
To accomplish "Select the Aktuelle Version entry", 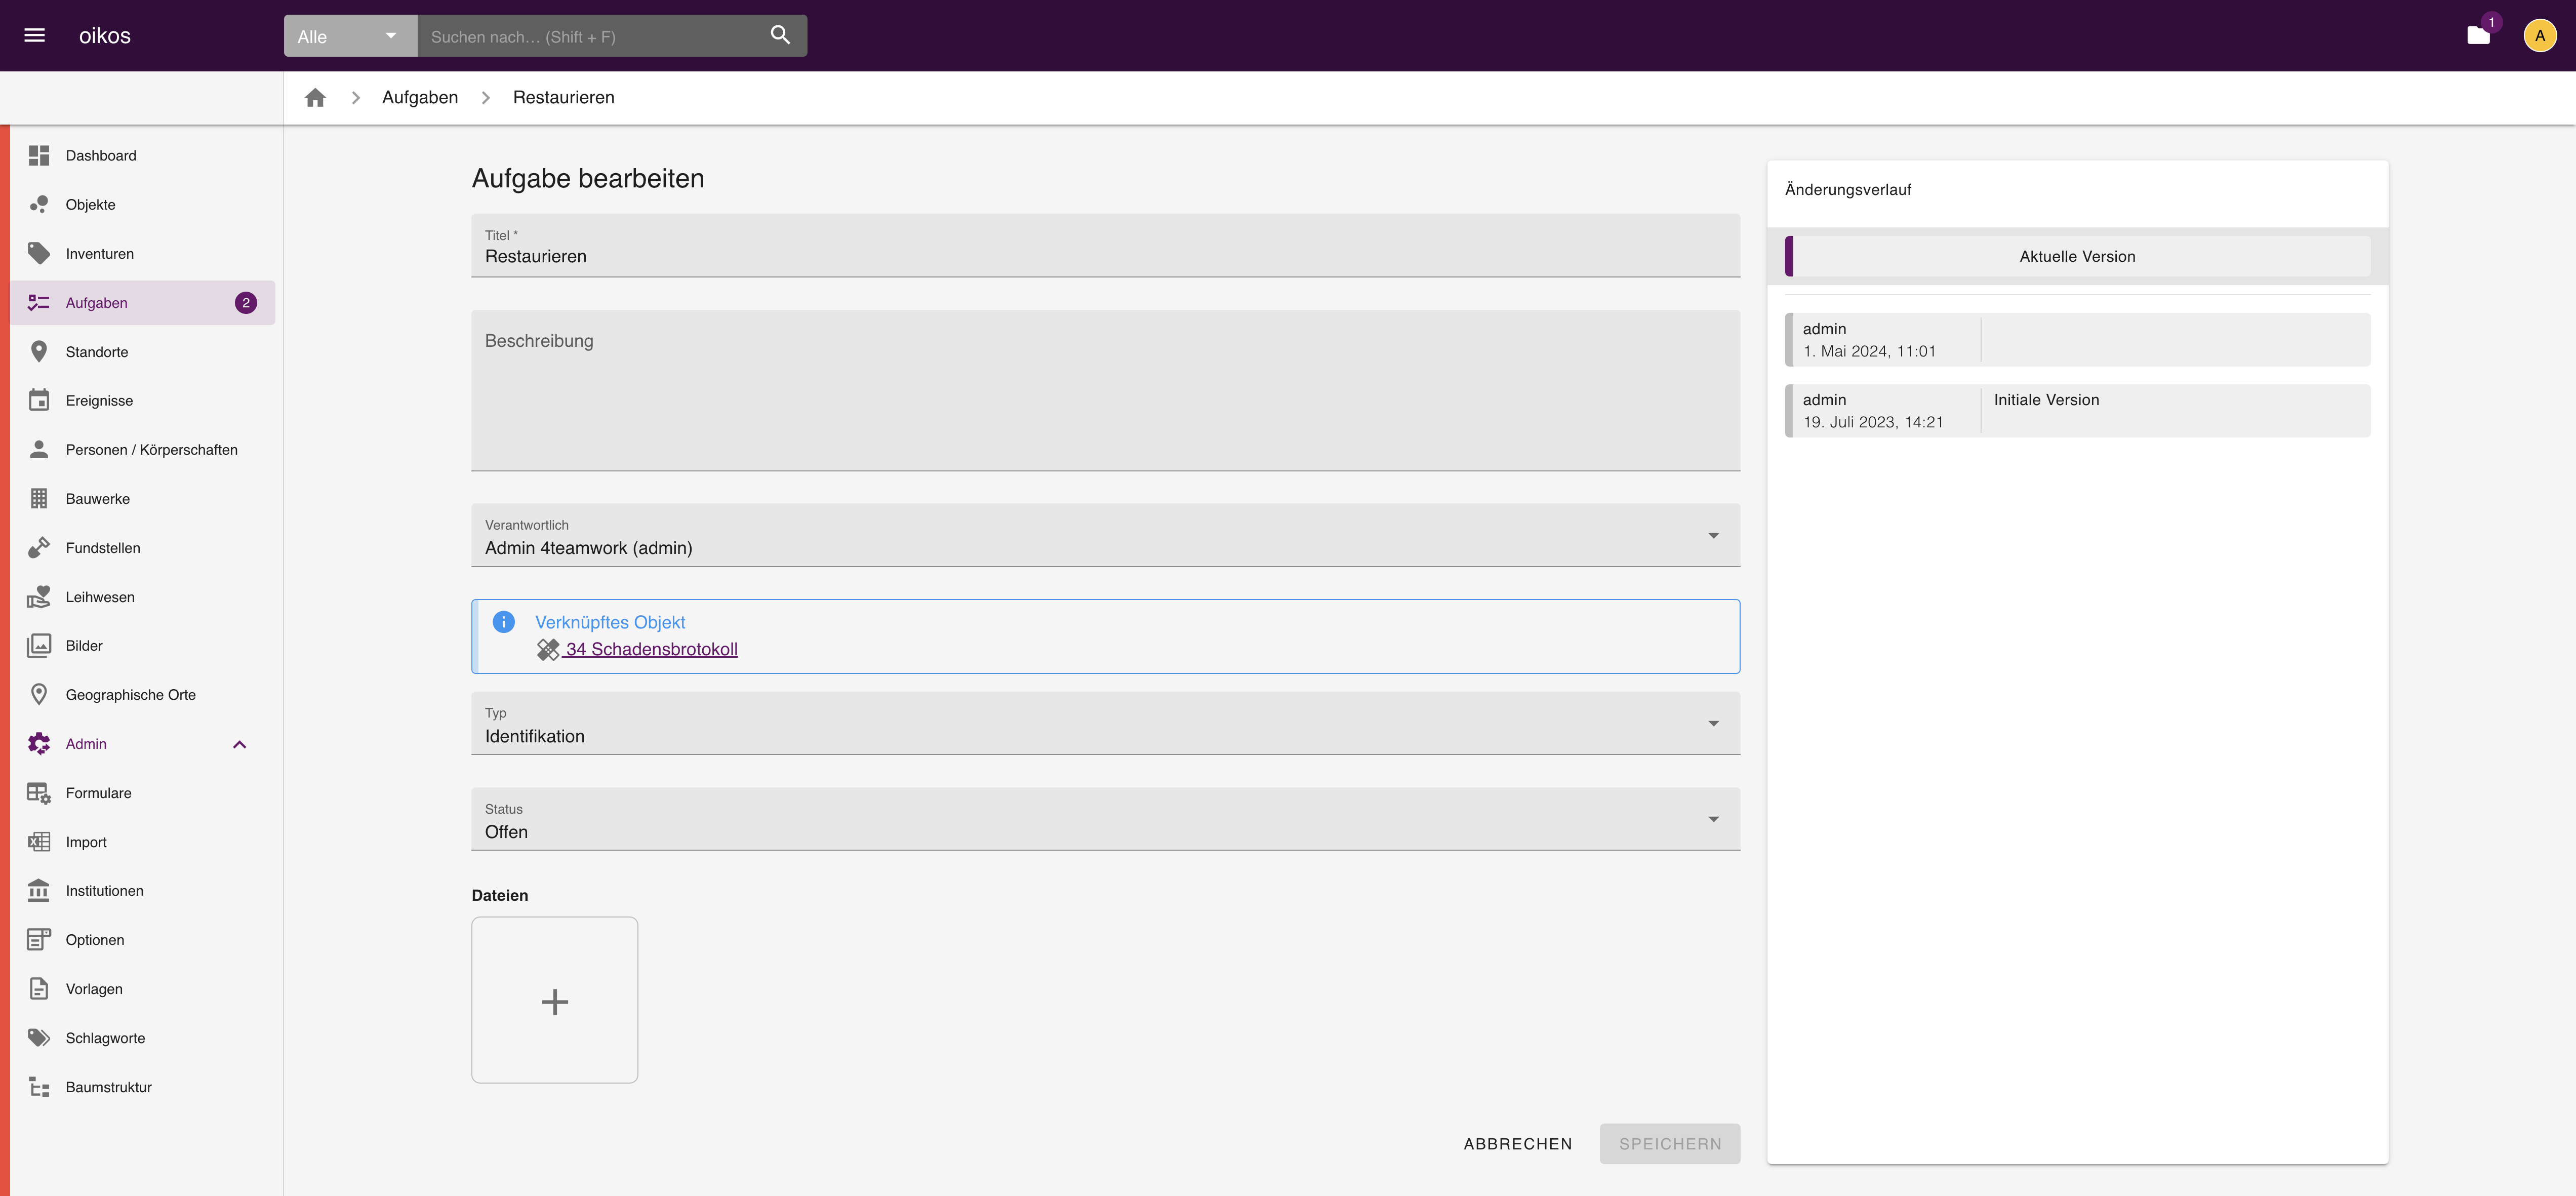I will pyautogui.click(x=2077, y=257).
